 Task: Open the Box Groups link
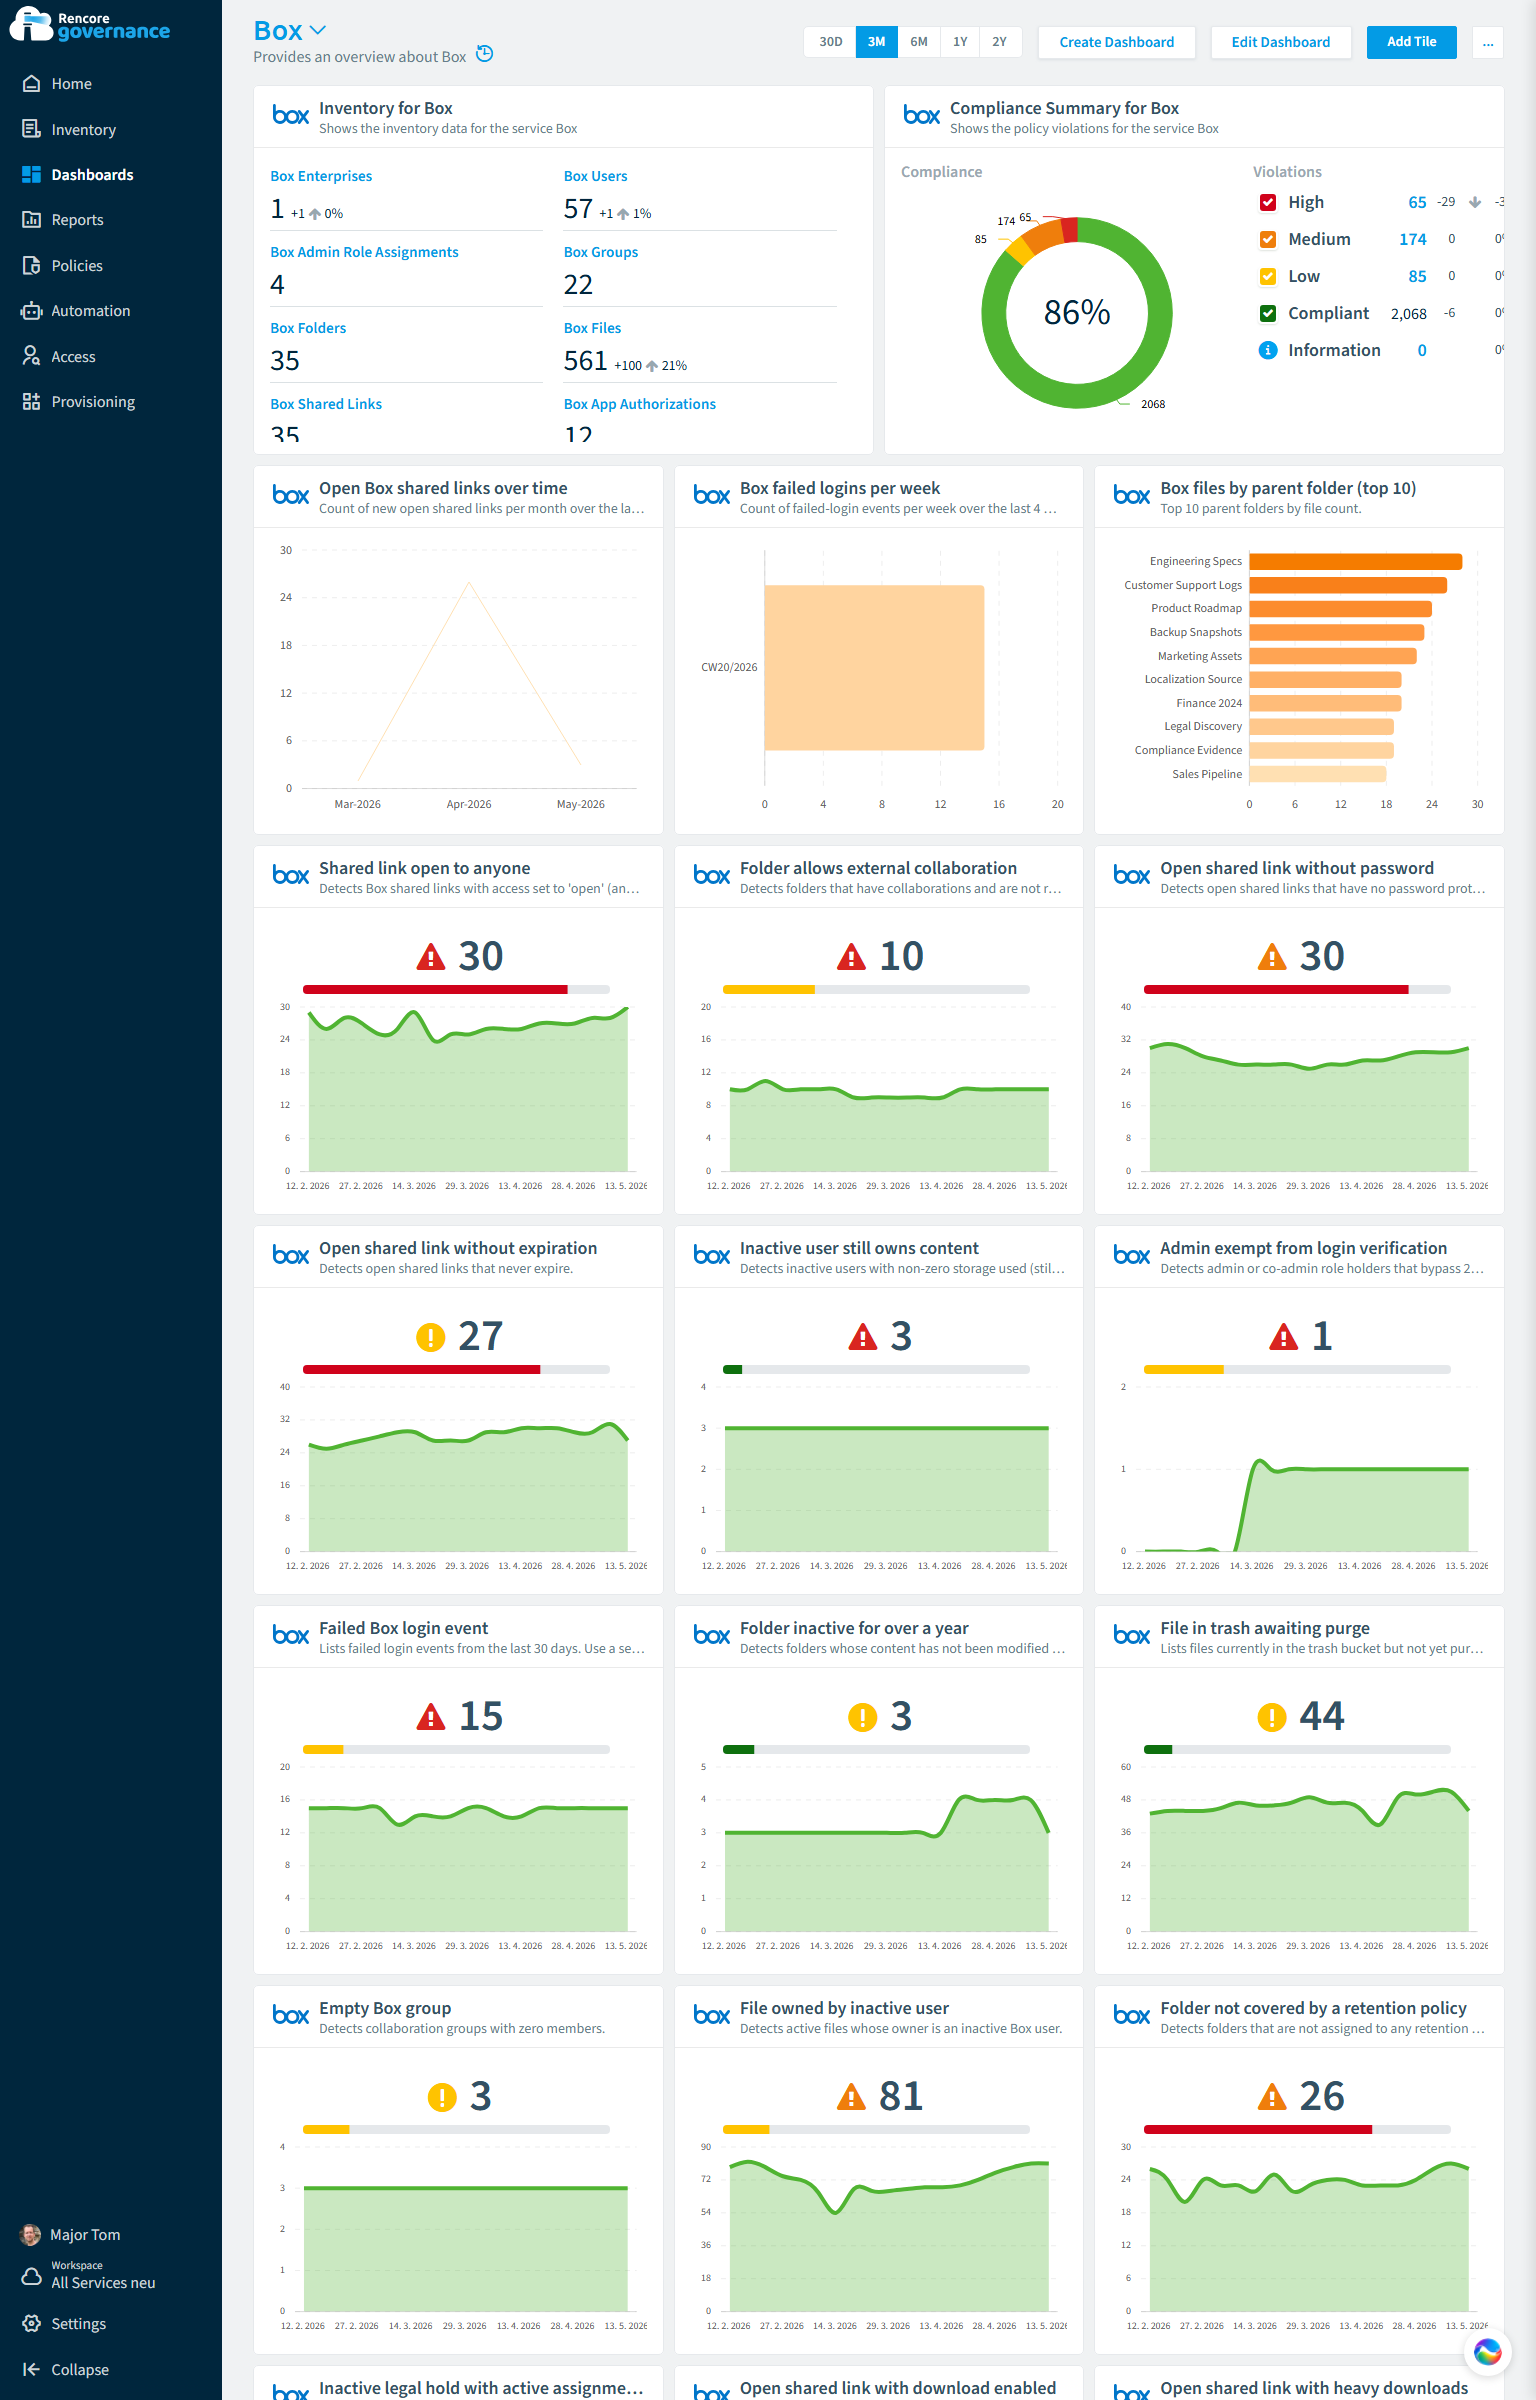(x=600, y=252)
